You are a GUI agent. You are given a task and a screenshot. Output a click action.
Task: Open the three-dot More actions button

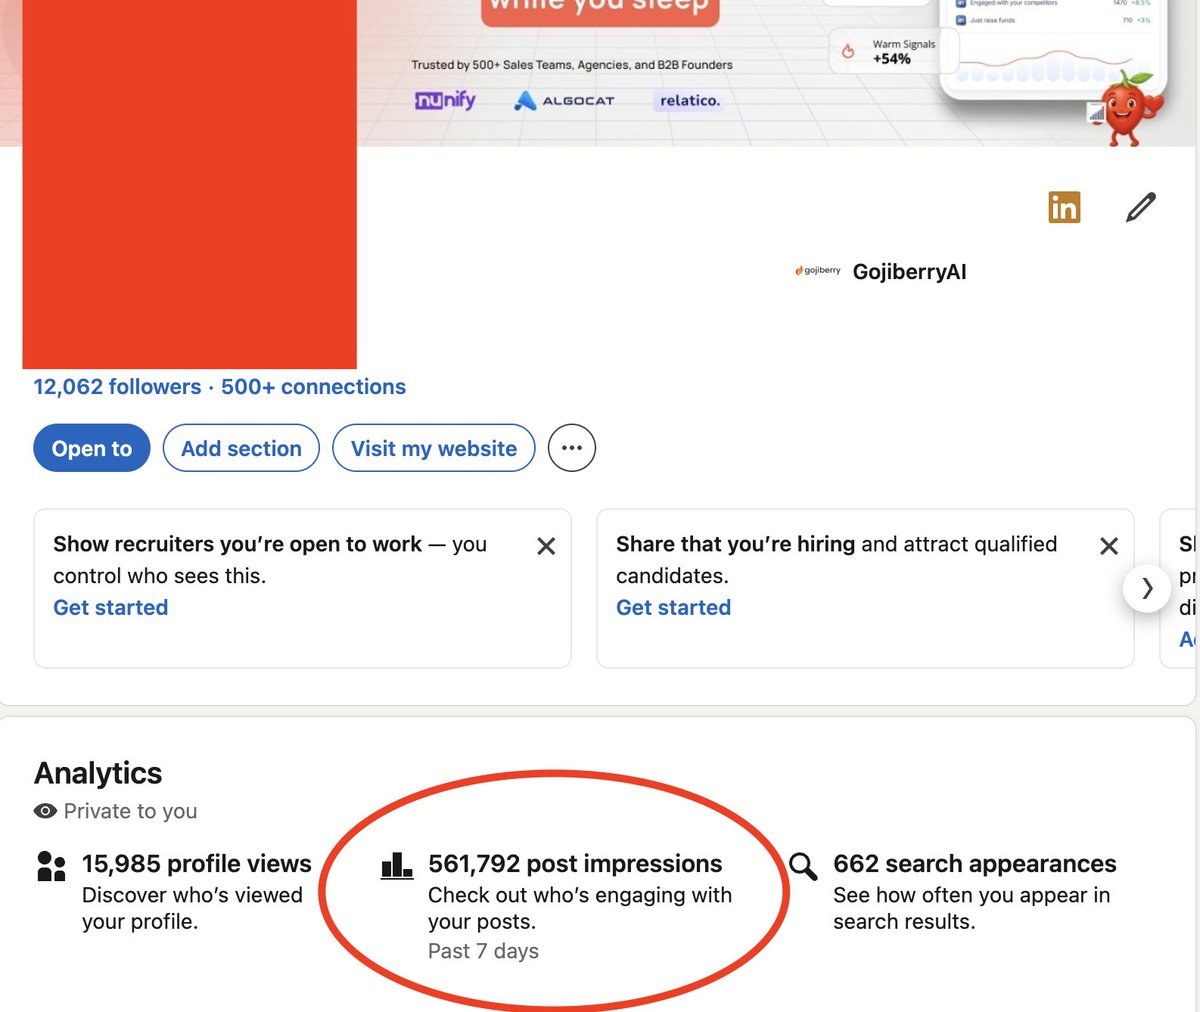tap(572, 448)
